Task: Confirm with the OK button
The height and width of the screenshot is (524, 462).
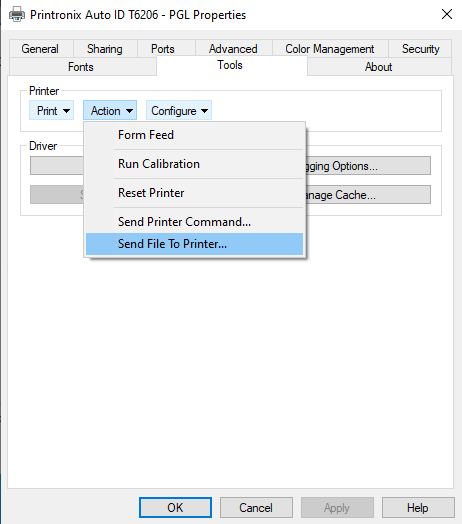Action: point(175,507)
